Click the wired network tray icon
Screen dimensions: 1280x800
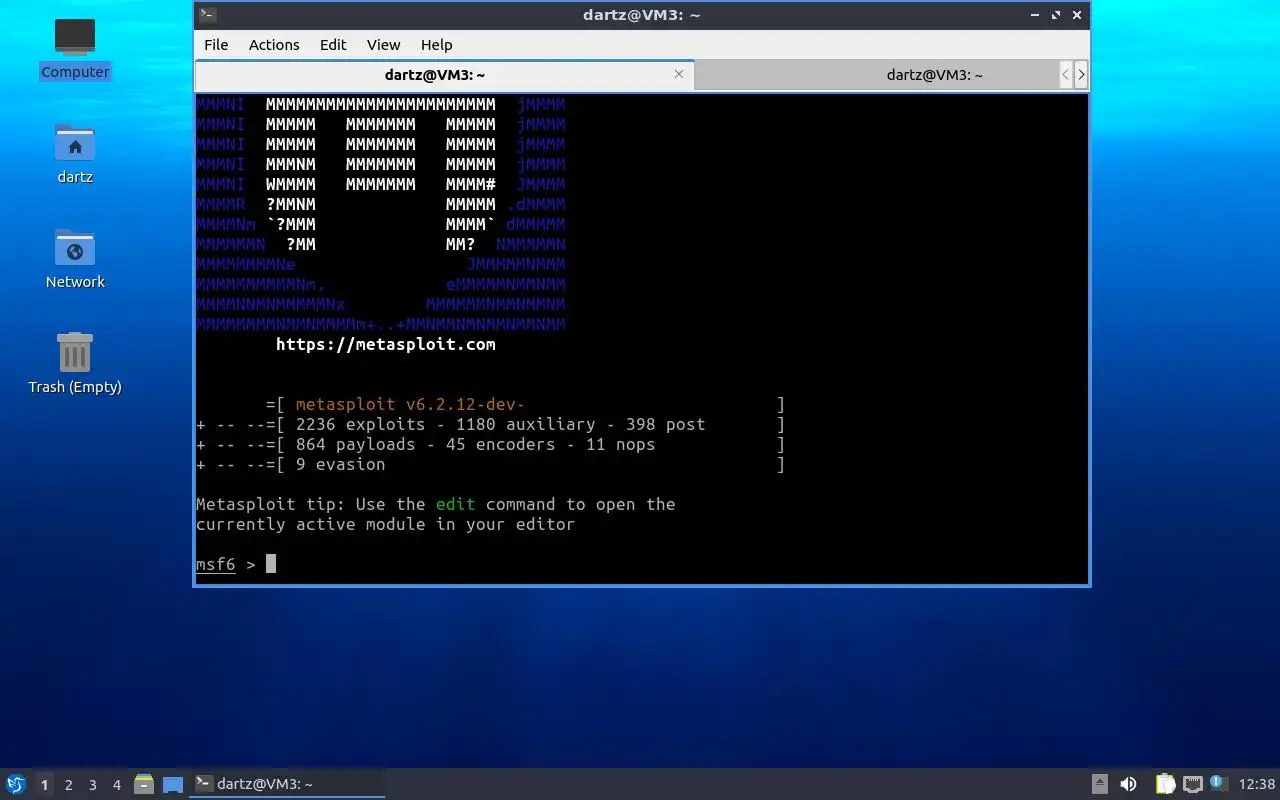(x=1192, y=784)
